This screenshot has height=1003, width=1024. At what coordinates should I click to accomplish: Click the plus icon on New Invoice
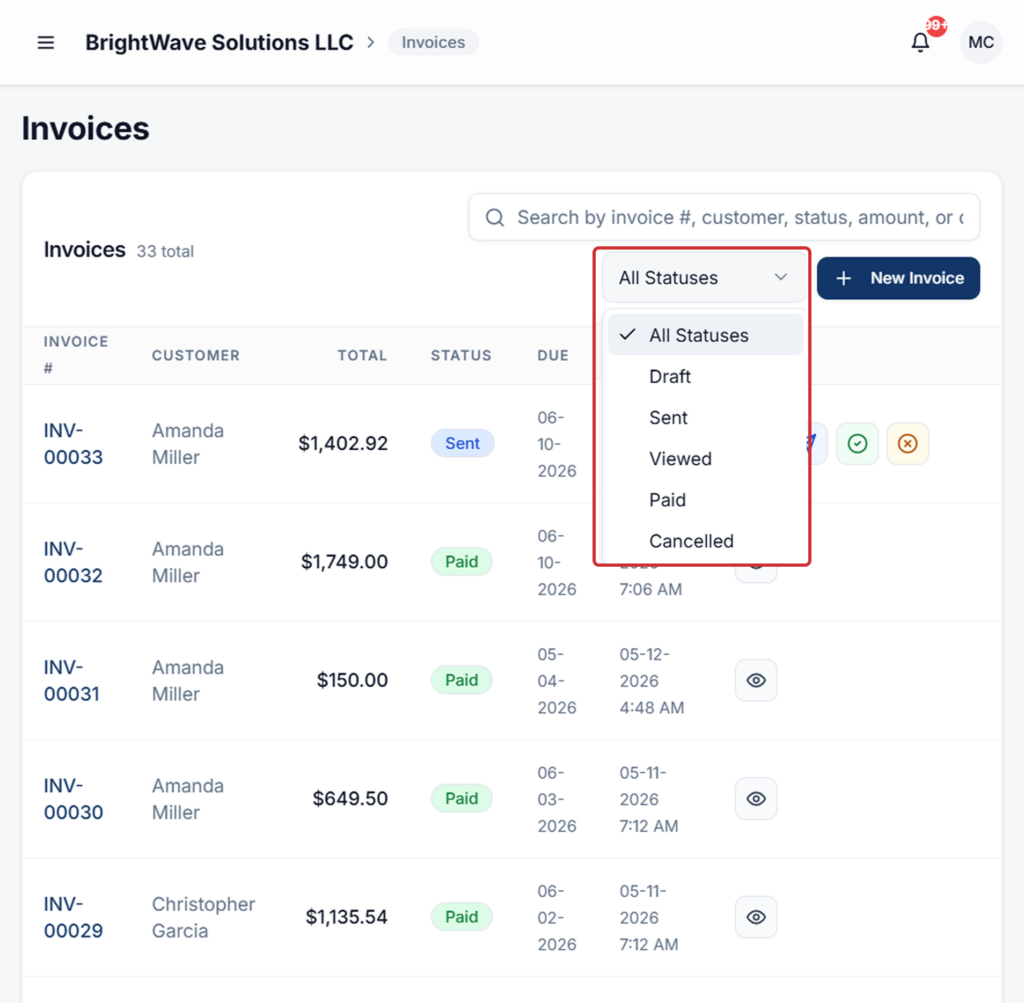click(843, 278)
